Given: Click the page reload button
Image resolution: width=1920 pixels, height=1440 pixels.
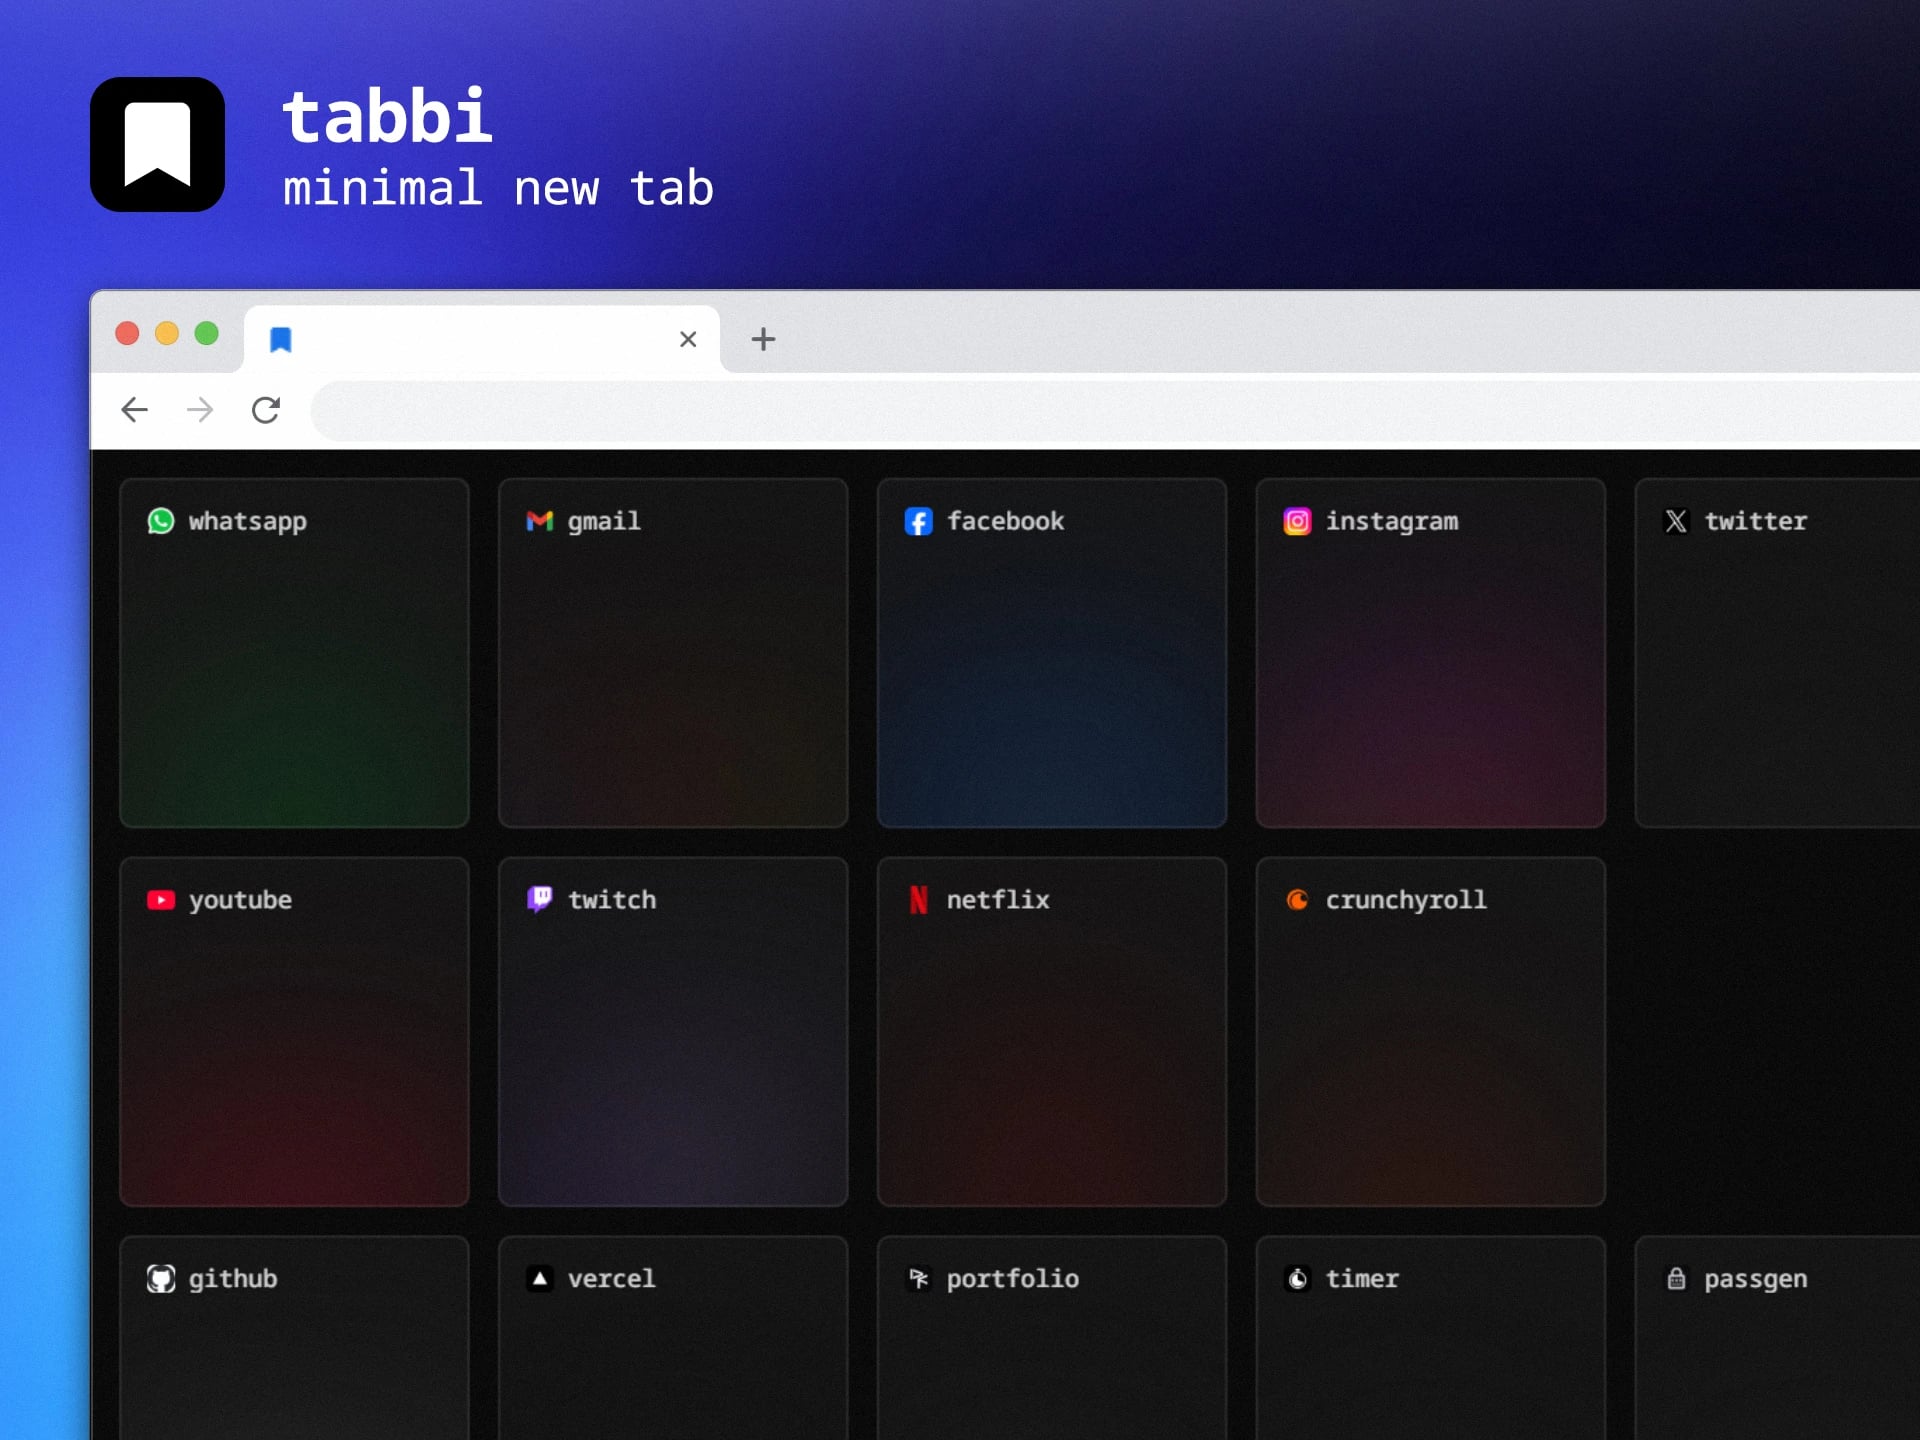Looking at the screenshot, I should click(x=266, y=410).
